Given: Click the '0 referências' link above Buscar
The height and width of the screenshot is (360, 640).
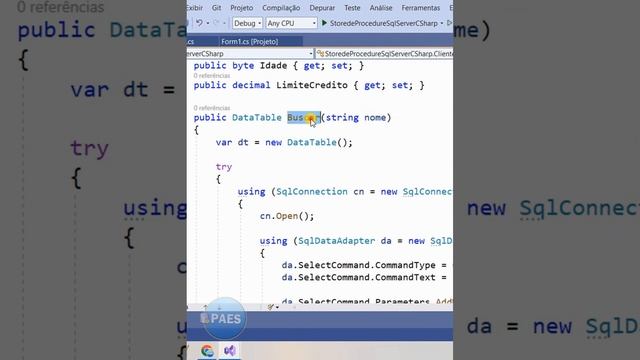Looking at the screenshot, I should coord(212,108).
